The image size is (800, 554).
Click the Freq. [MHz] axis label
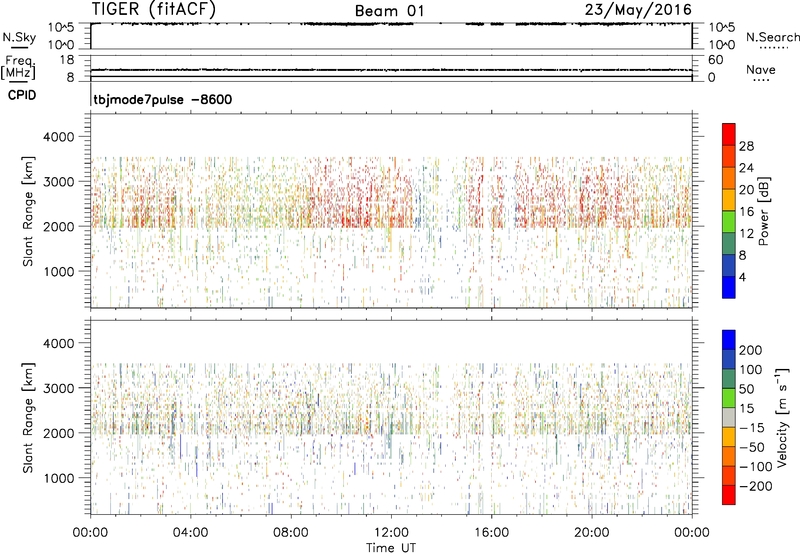coord(19,67)
